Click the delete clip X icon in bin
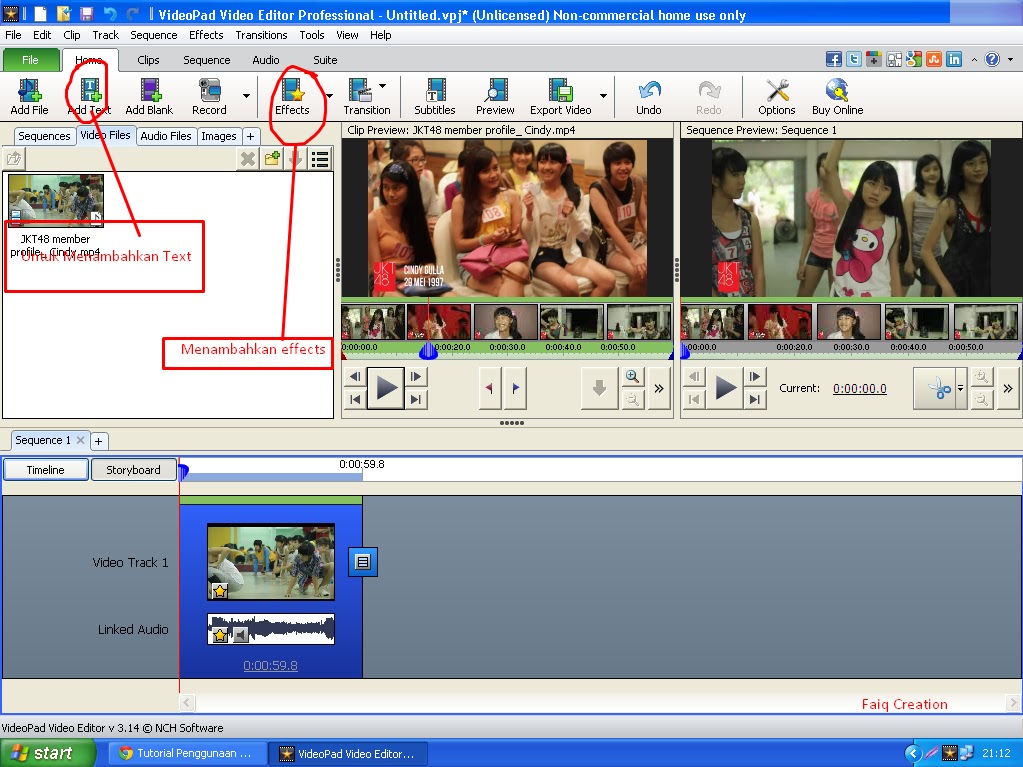 [248, 158]
